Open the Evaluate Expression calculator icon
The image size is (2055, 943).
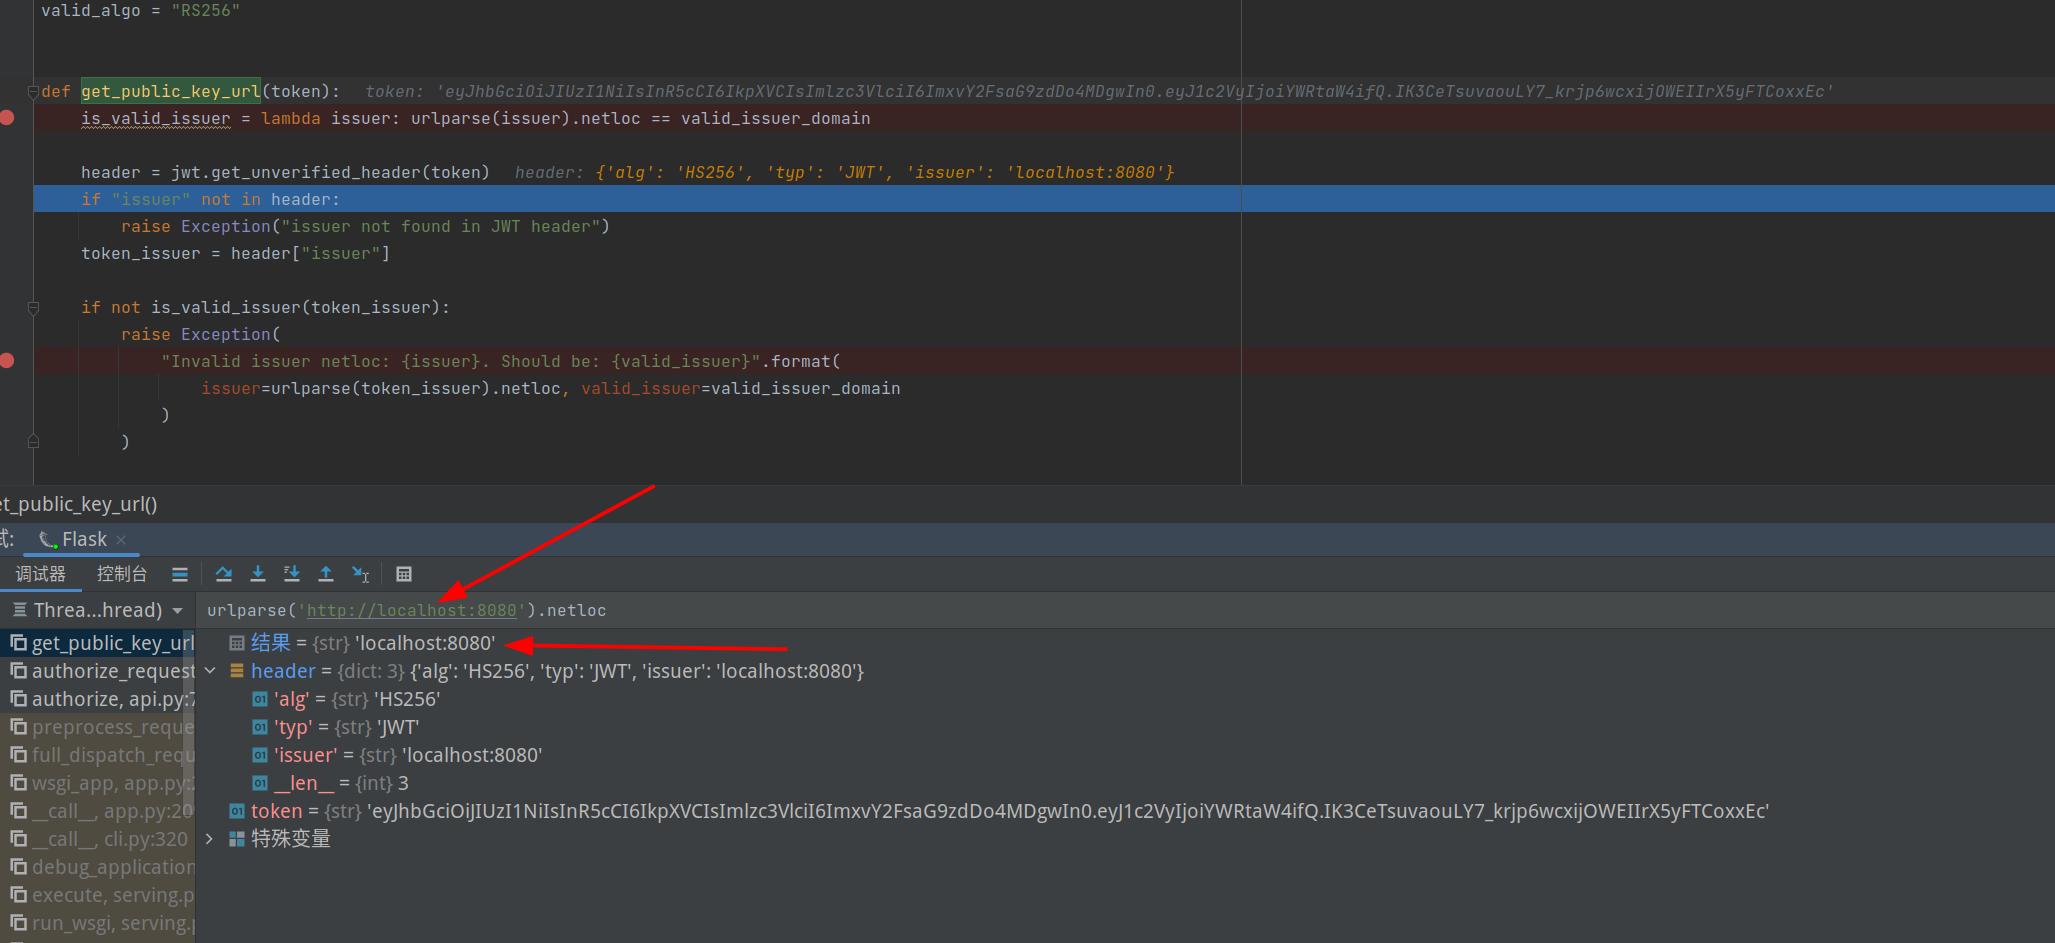pos(404,574)
